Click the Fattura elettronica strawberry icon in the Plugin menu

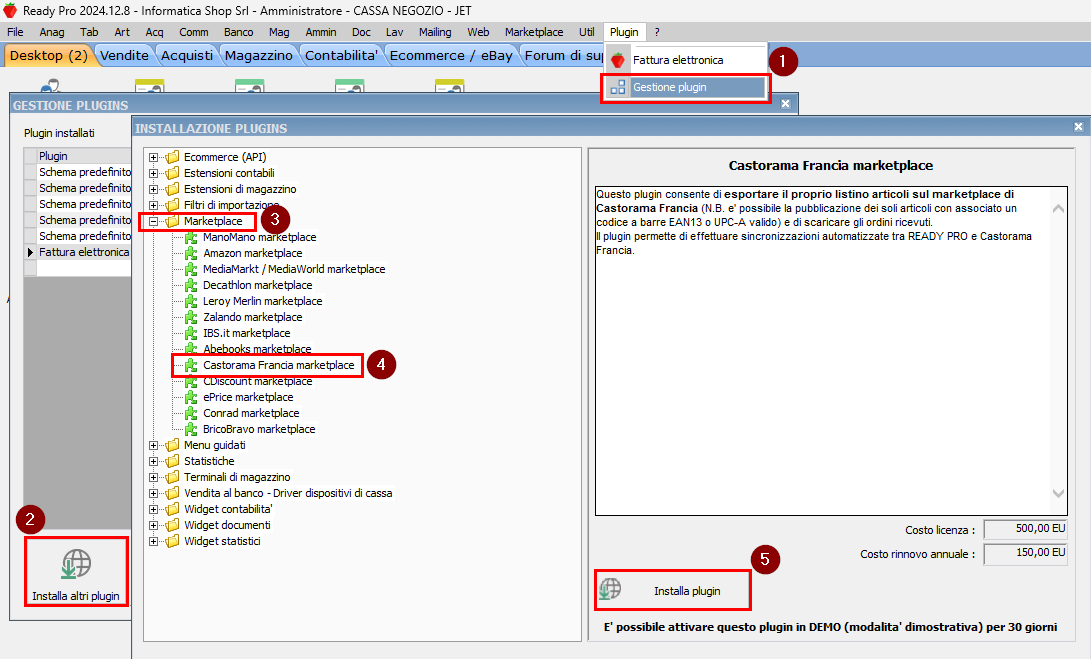tap(617, 61)
